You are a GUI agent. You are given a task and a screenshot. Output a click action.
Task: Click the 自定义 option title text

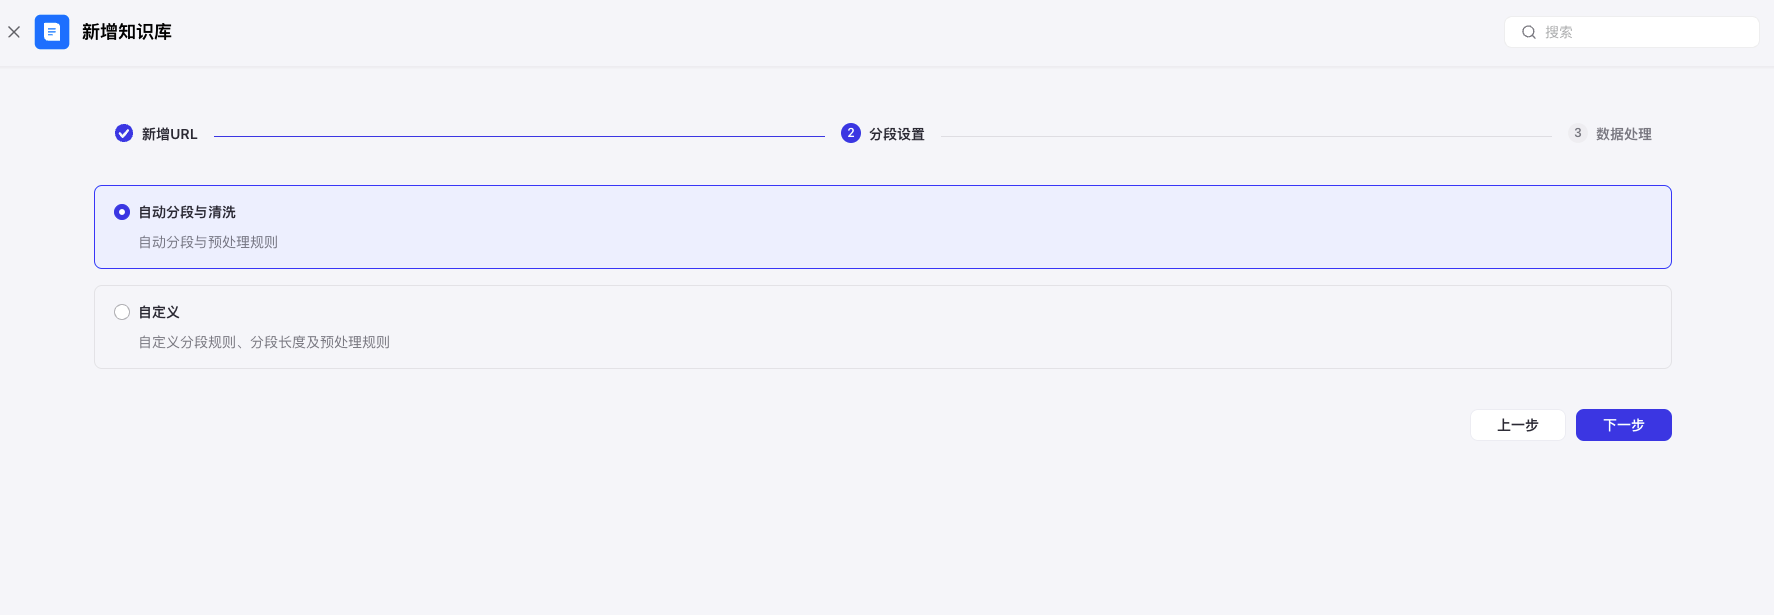159,312
